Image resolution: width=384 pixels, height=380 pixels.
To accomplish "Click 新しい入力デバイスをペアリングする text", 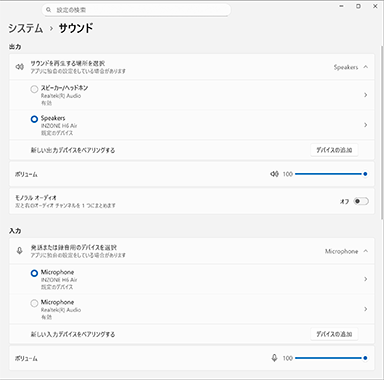I will pos(73,334).
